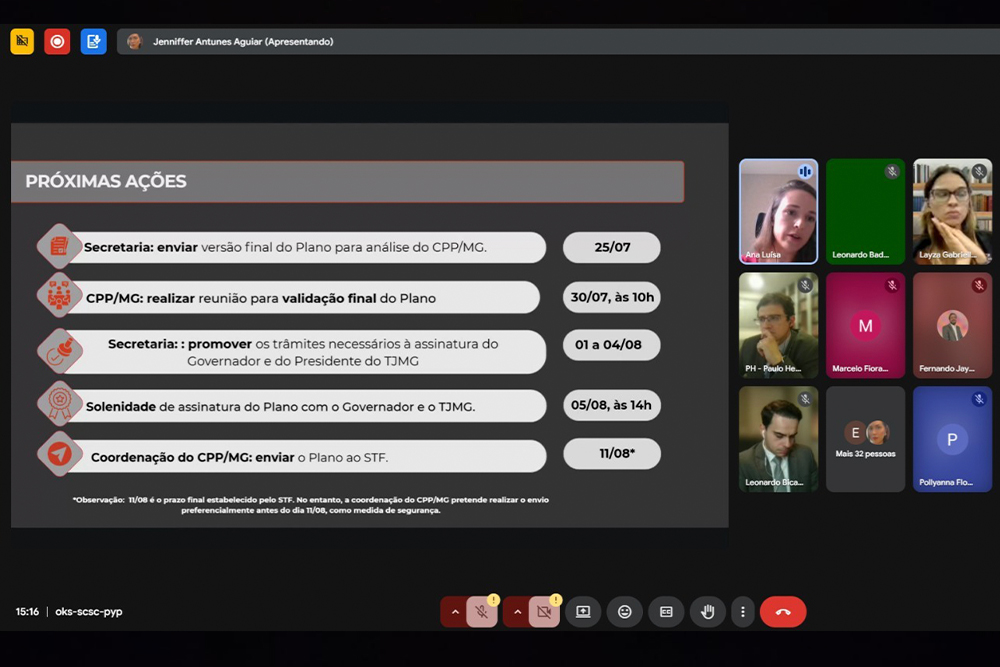
Task: Click Marcelo Fiora's participant tile
Action: click(x=865, y=325)
